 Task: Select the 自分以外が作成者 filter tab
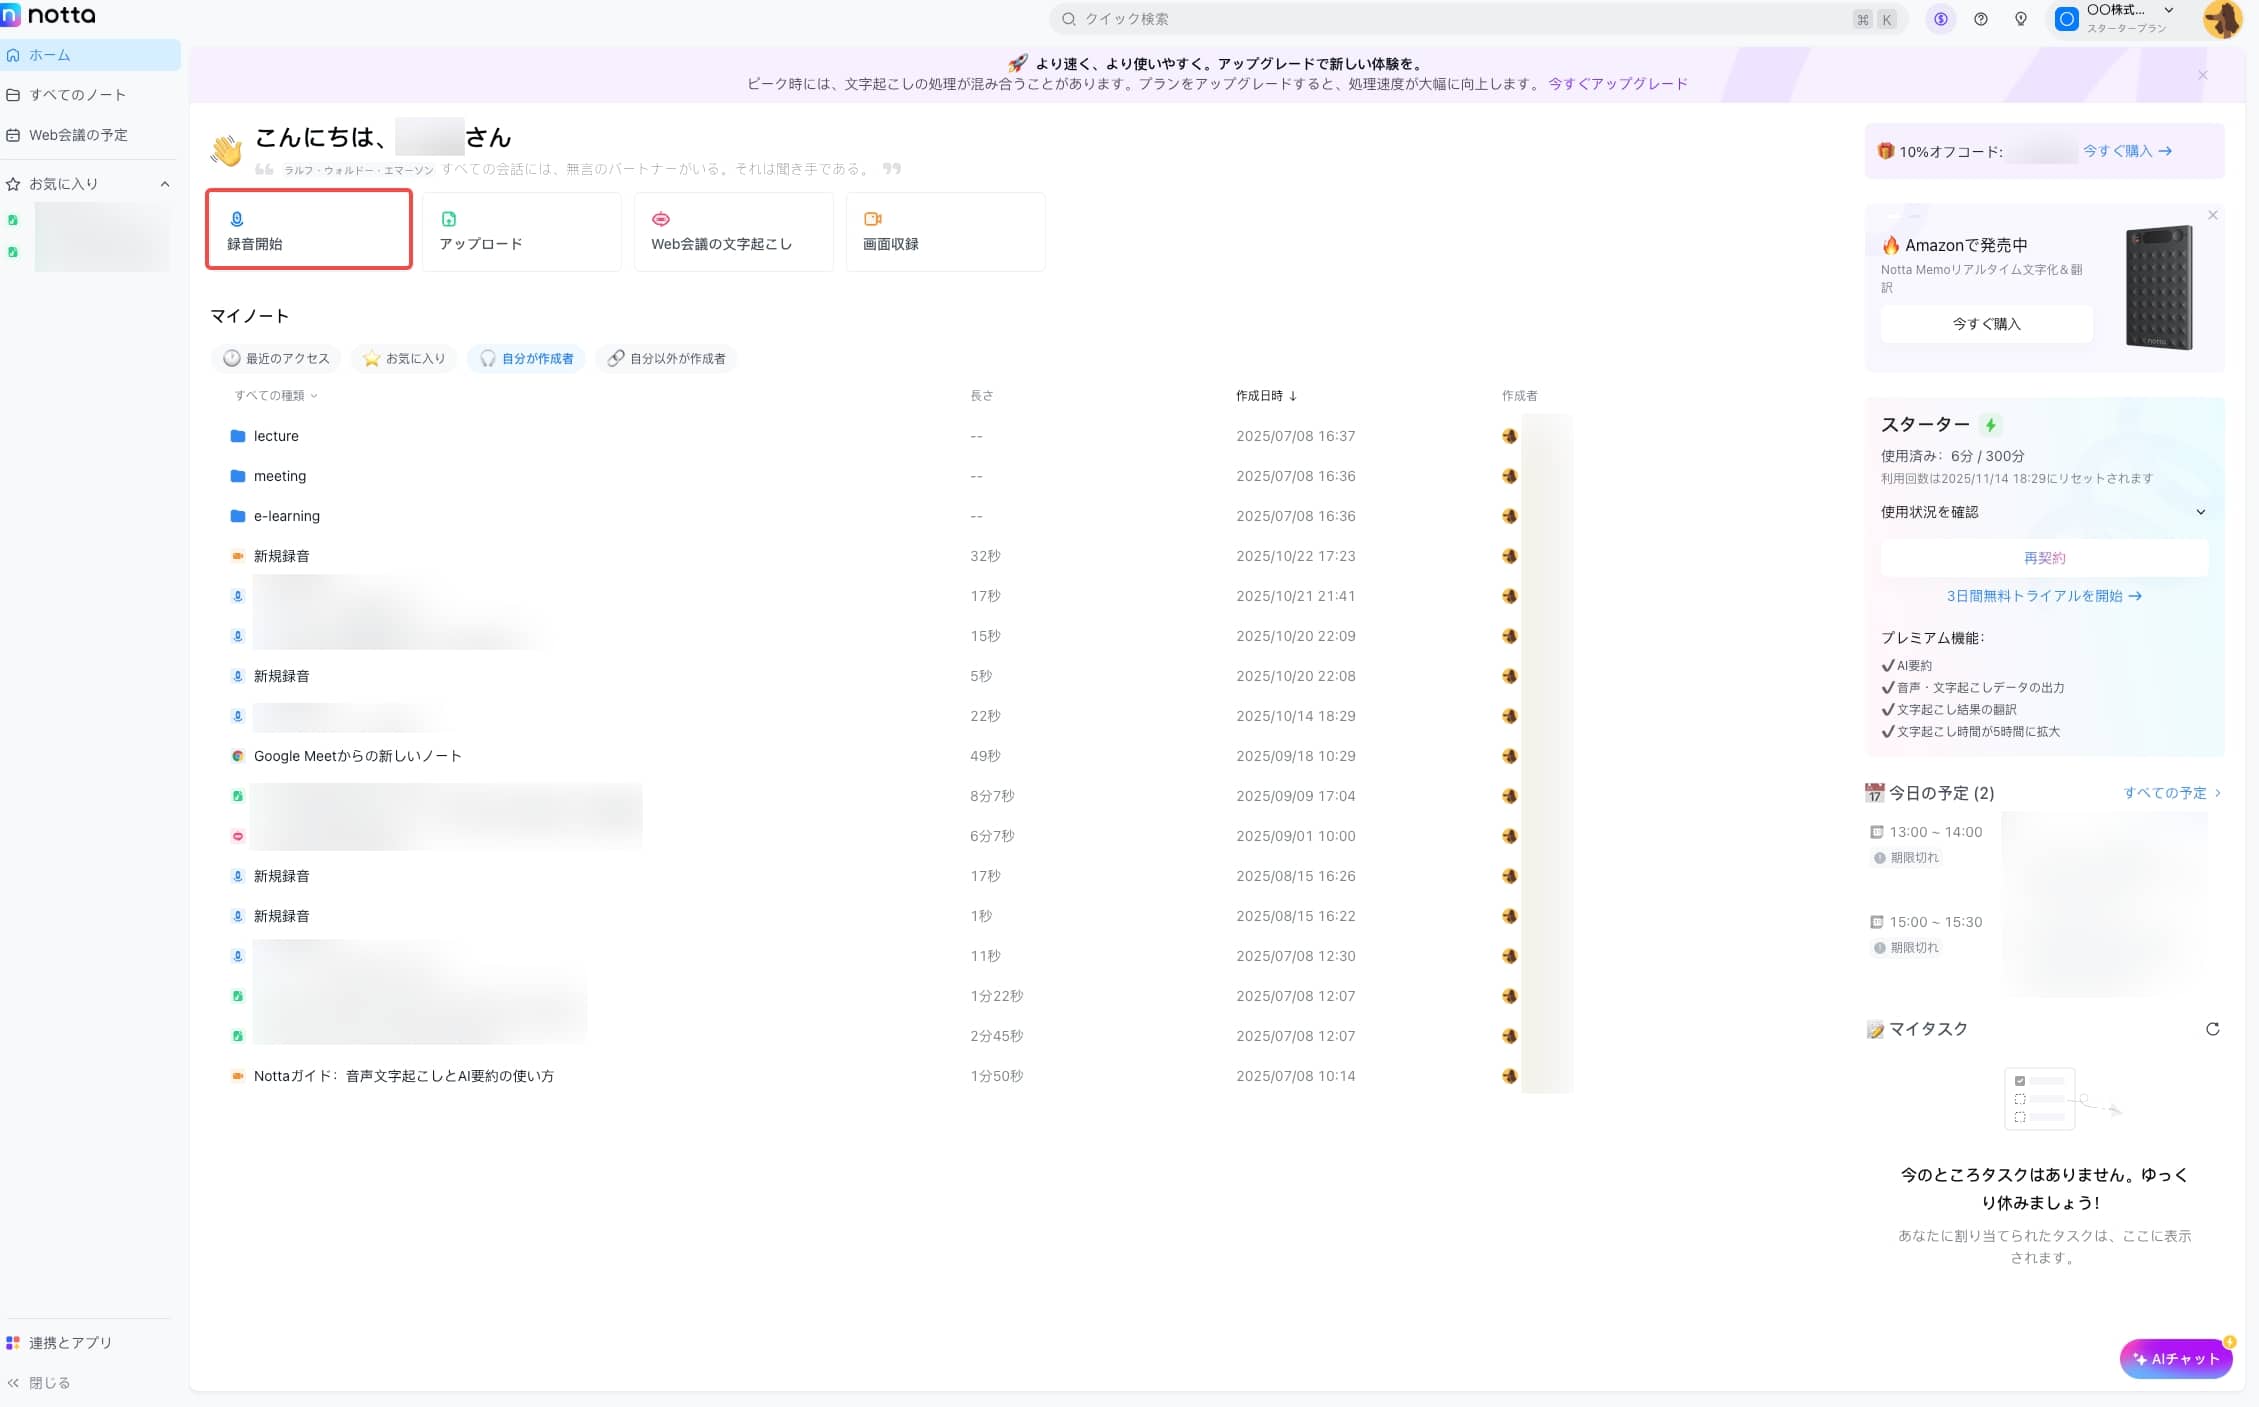pos(666,358)
